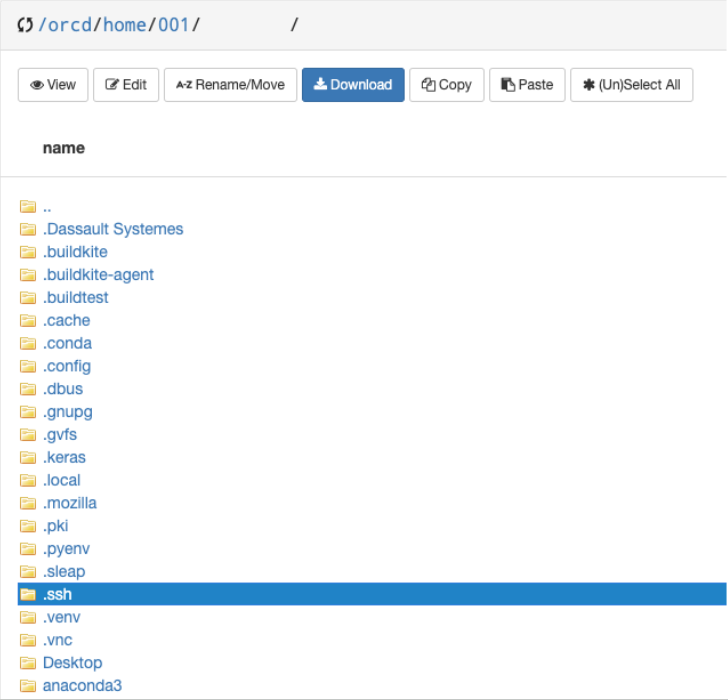Click the folder icon beside .config
Viewport: 728px width, 700px height.
[28, 366]
